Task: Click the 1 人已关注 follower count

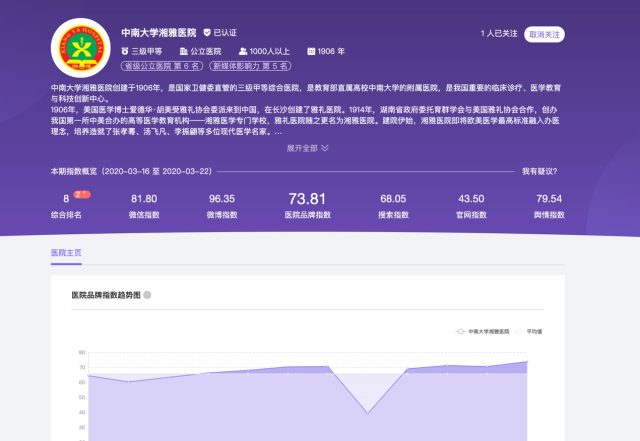Action: click(499, 33)
